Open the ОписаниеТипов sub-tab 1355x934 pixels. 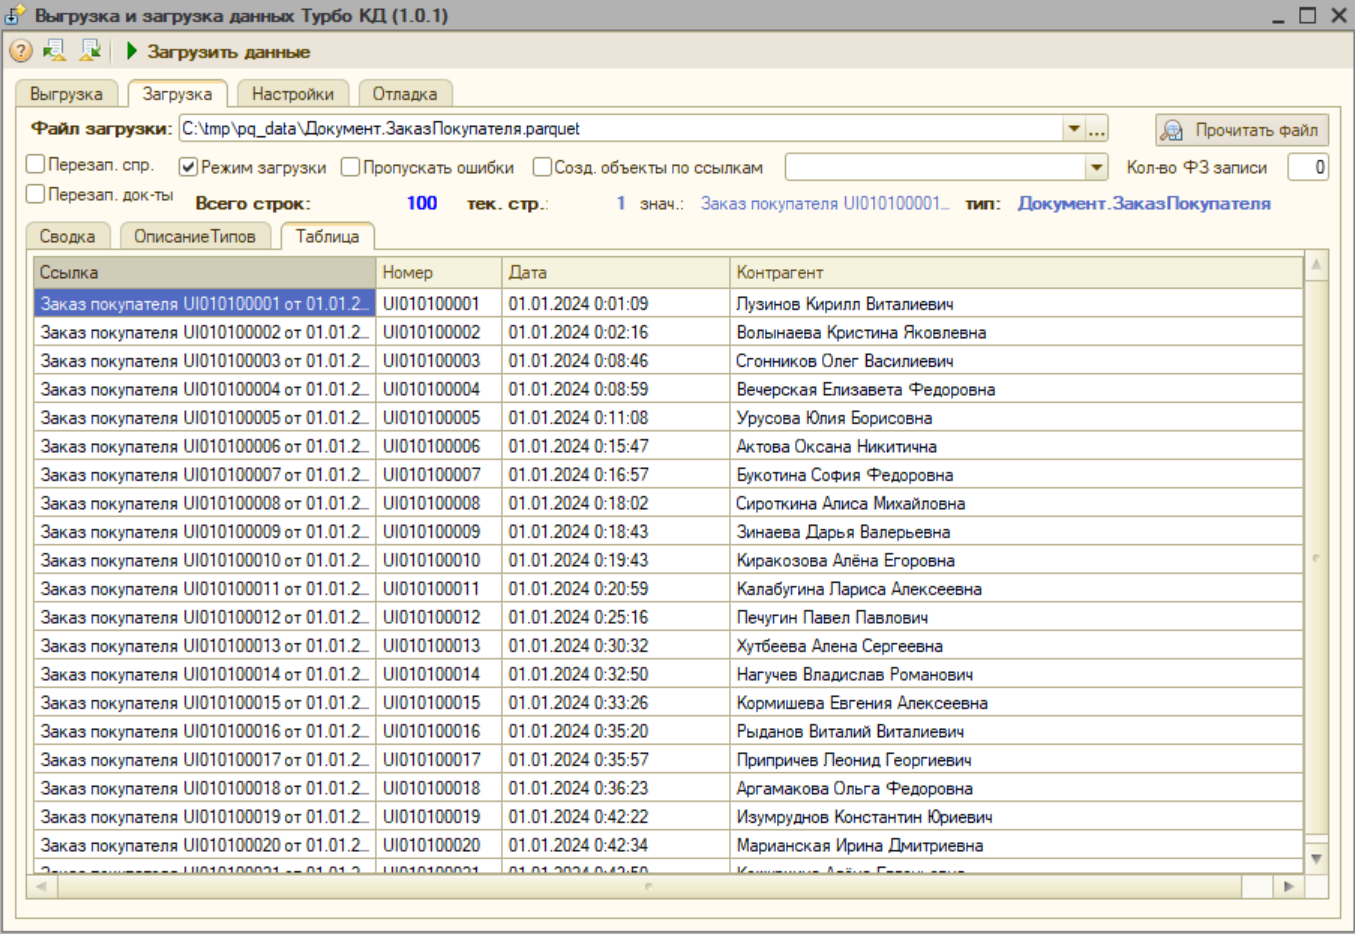pos(195,237)
